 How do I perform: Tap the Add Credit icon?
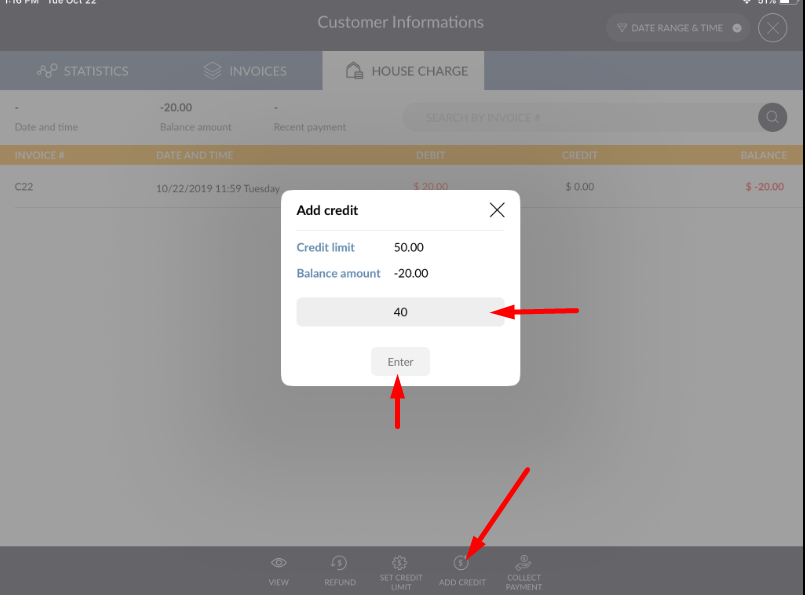(x=461, y=563)
